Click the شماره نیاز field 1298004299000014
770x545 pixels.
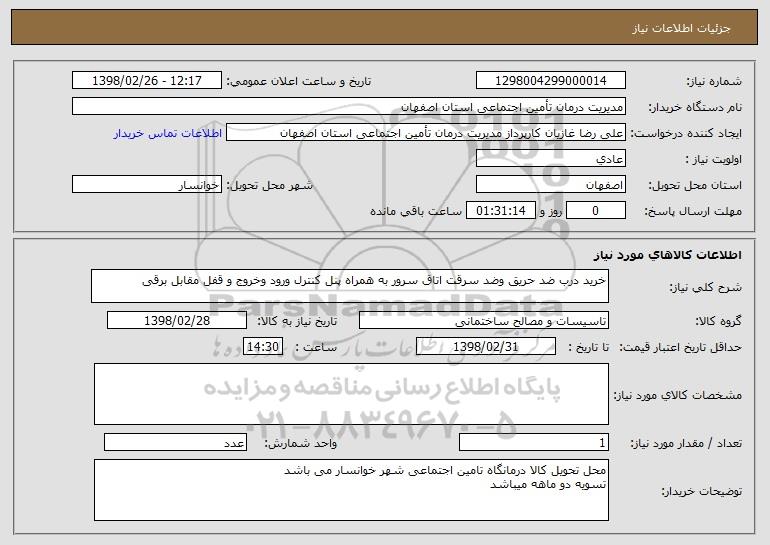click(550, 80)
